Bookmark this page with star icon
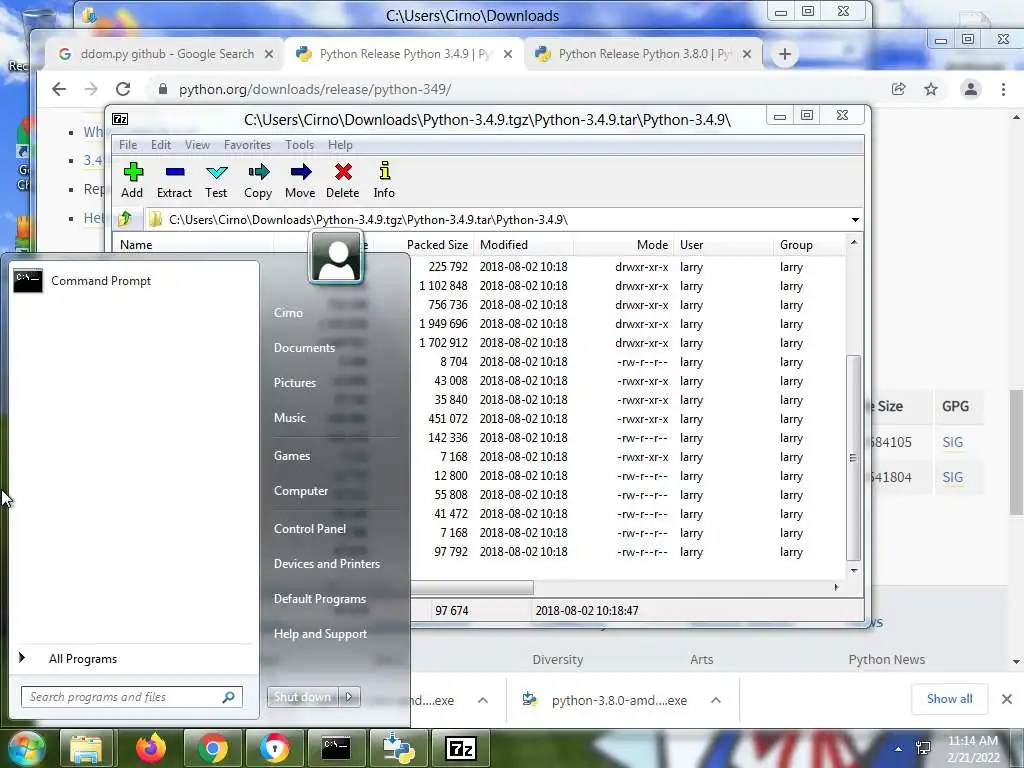The image size is (1024, 768). [x=931, y=89]
